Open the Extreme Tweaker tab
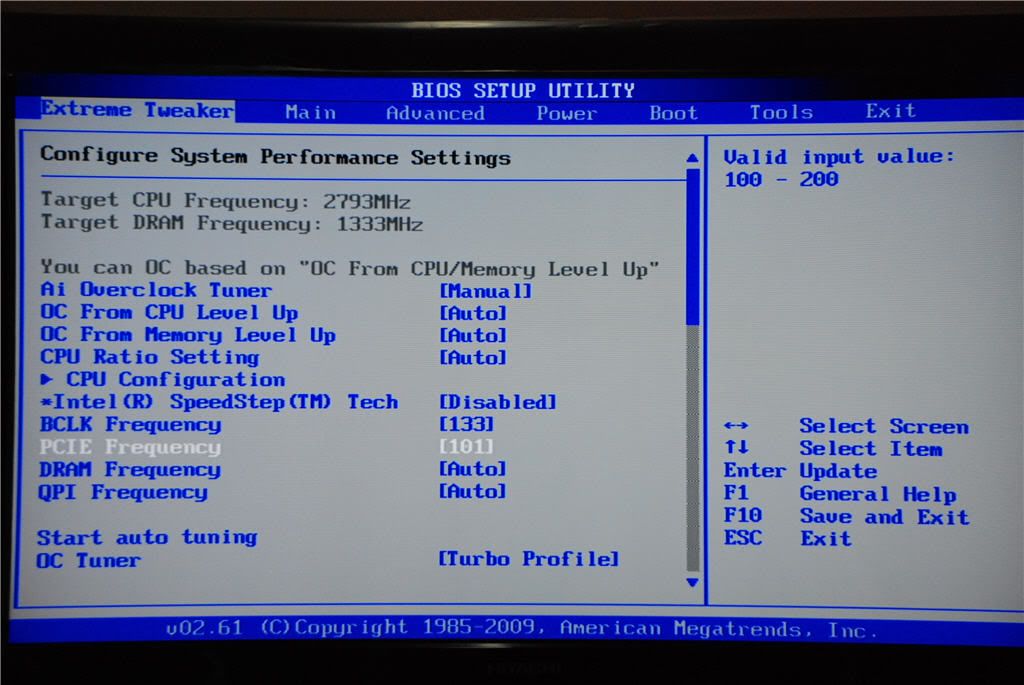Image resolution: width=1024 pixels, height=685 pixels. (137, 110)
